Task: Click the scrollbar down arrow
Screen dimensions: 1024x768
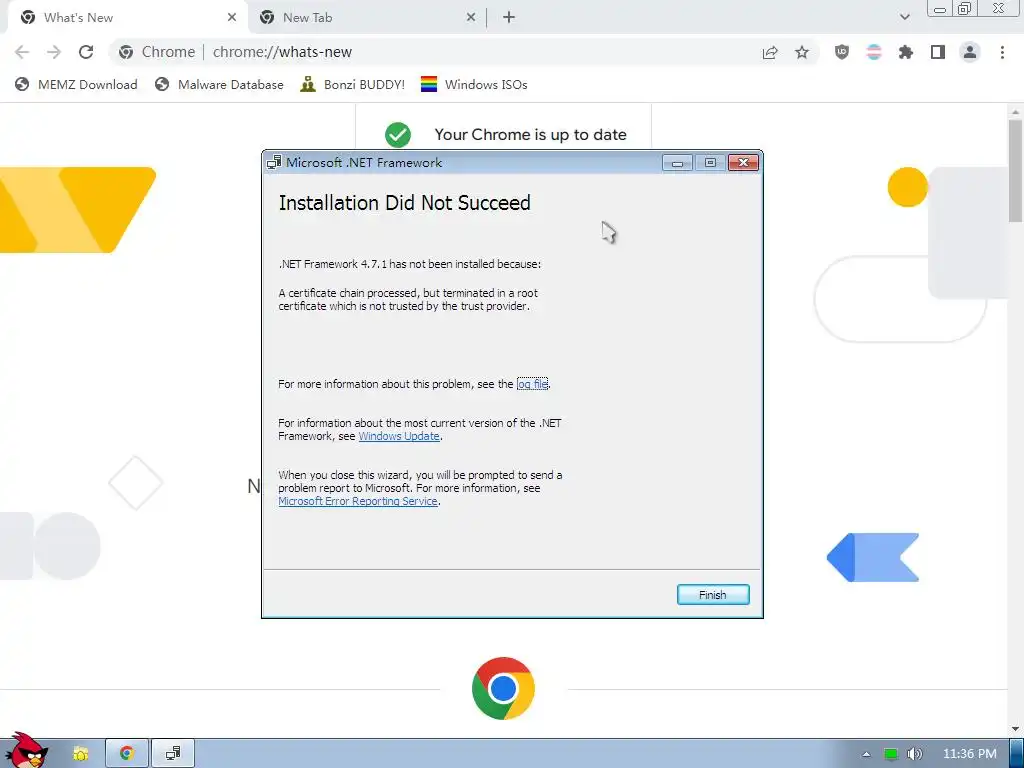Action: point(1016,729)
